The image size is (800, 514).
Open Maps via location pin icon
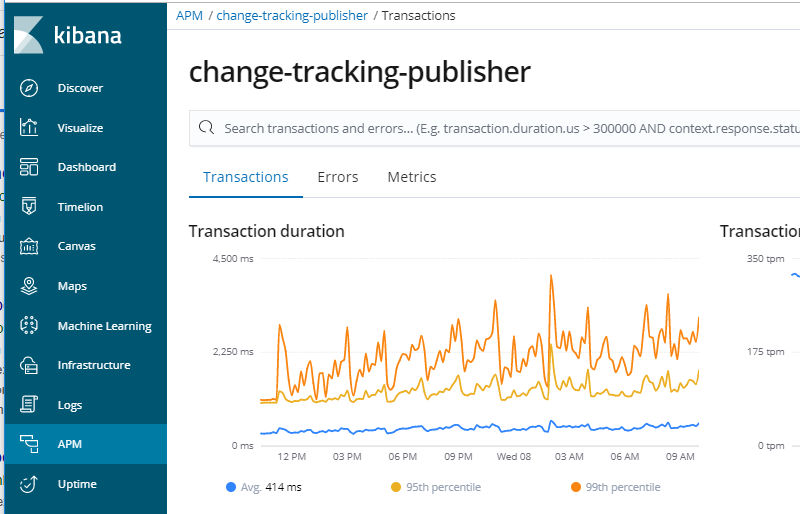(29, 285)
